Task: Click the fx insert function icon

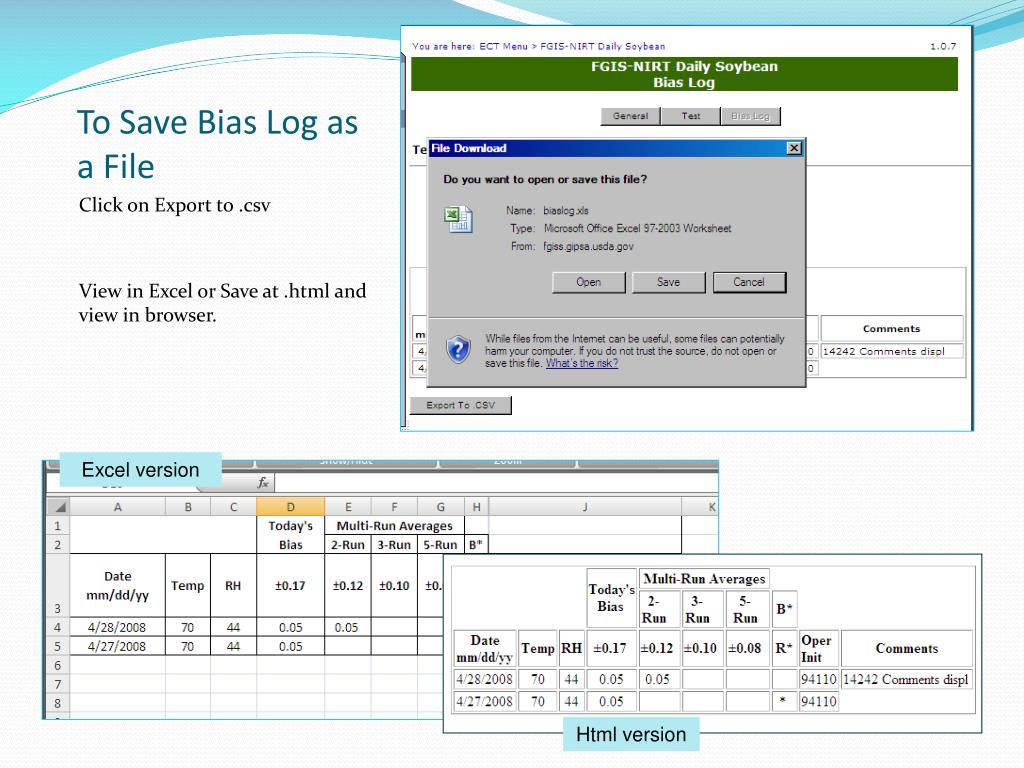Action: point(263,483)
